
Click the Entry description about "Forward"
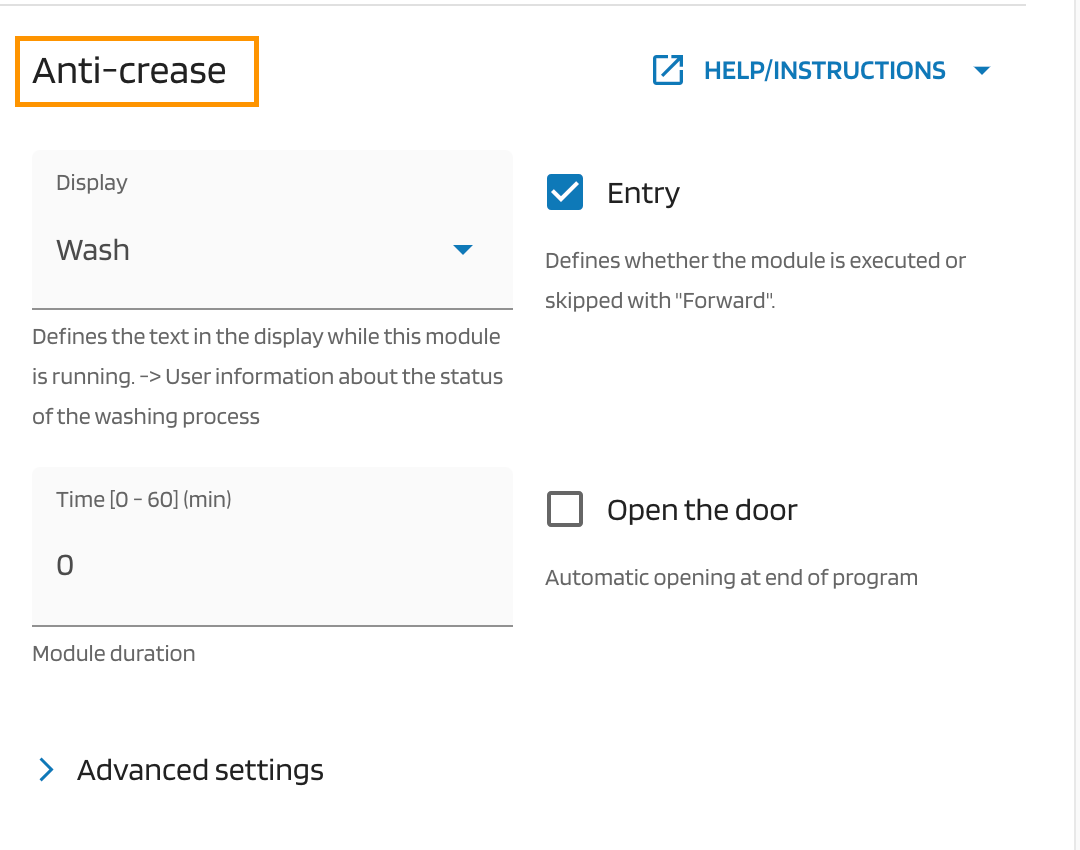[x=755, y=280]
